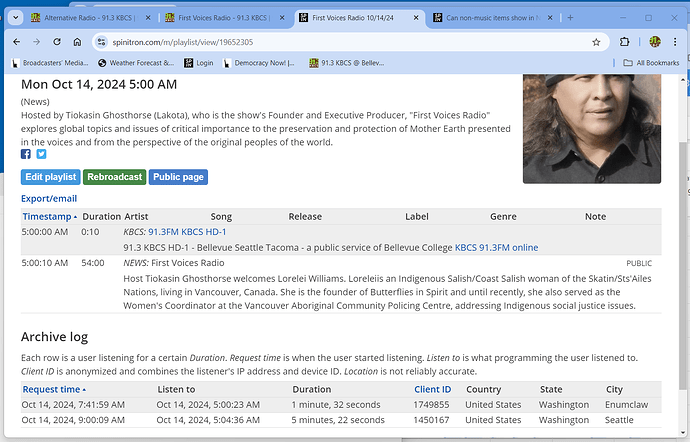690x442 pixels.
Task: Close the Alternative Radio tab
Action: click(x=148, y=18)
